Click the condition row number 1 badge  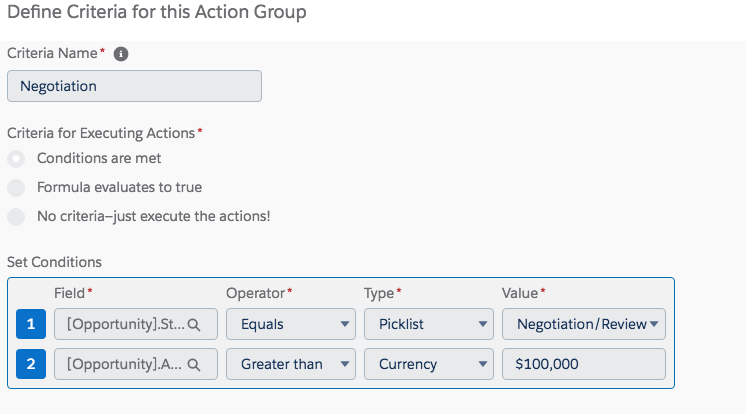[31, 324]
